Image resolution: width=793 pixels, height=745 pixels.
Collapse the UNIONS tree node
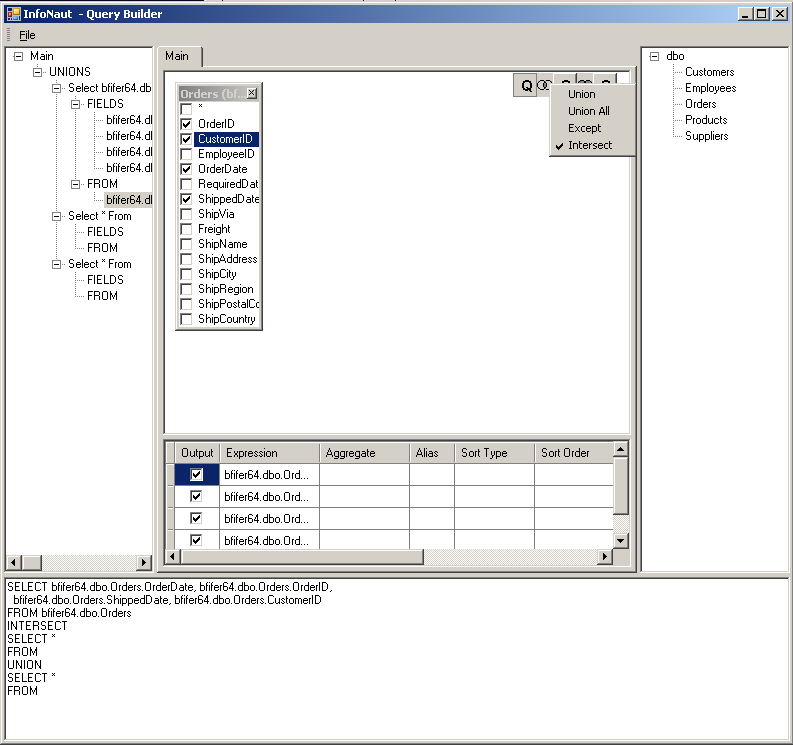pyautogui.click(x=38, y=72)
